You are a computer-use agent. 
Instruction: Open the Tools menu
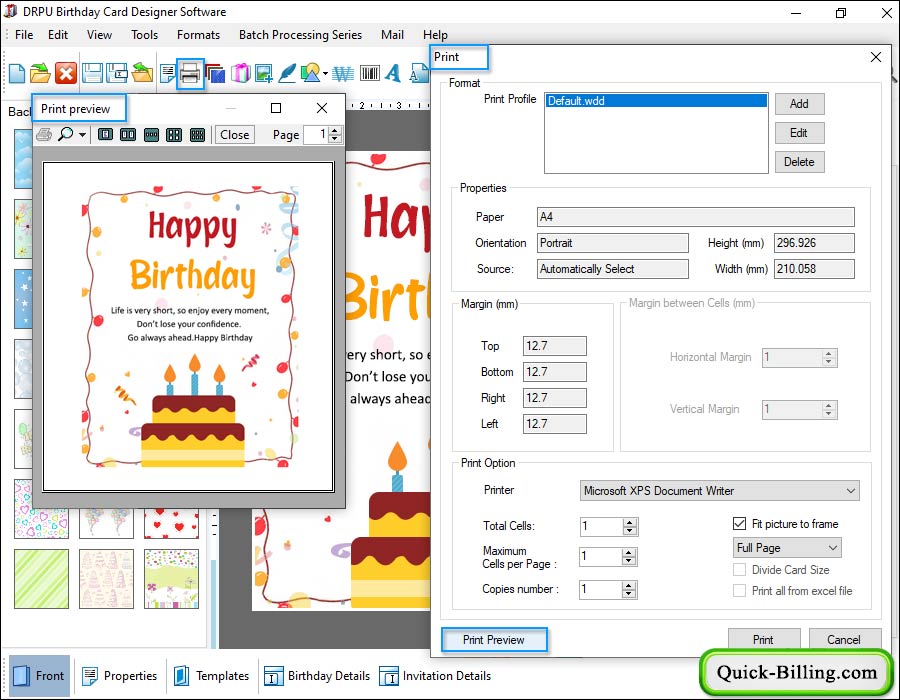coord(144,34)
